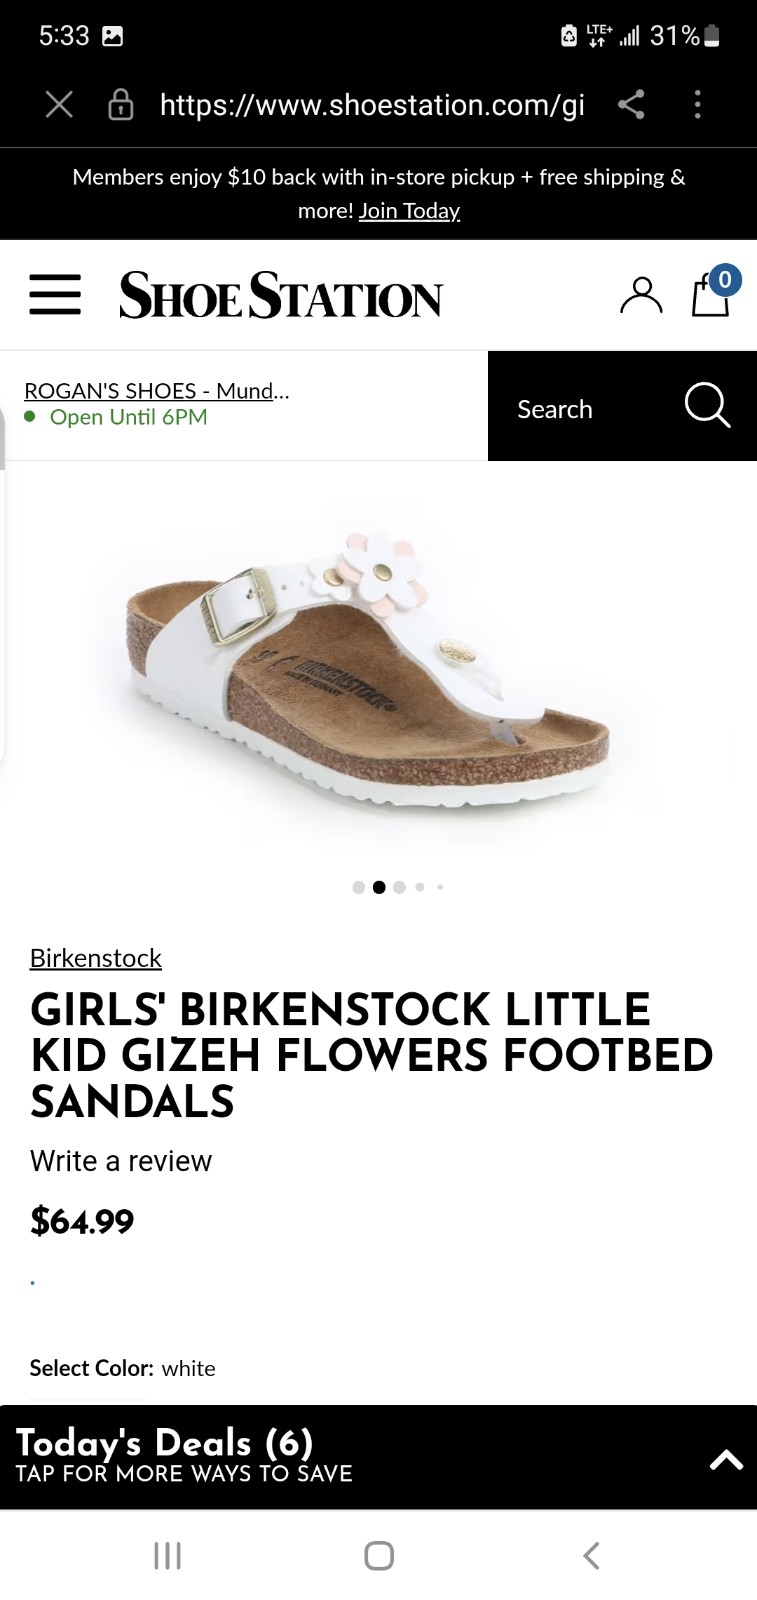View the shopping bag cart
The width and height of the screenshot is (757, 1600).
point(711,294)
